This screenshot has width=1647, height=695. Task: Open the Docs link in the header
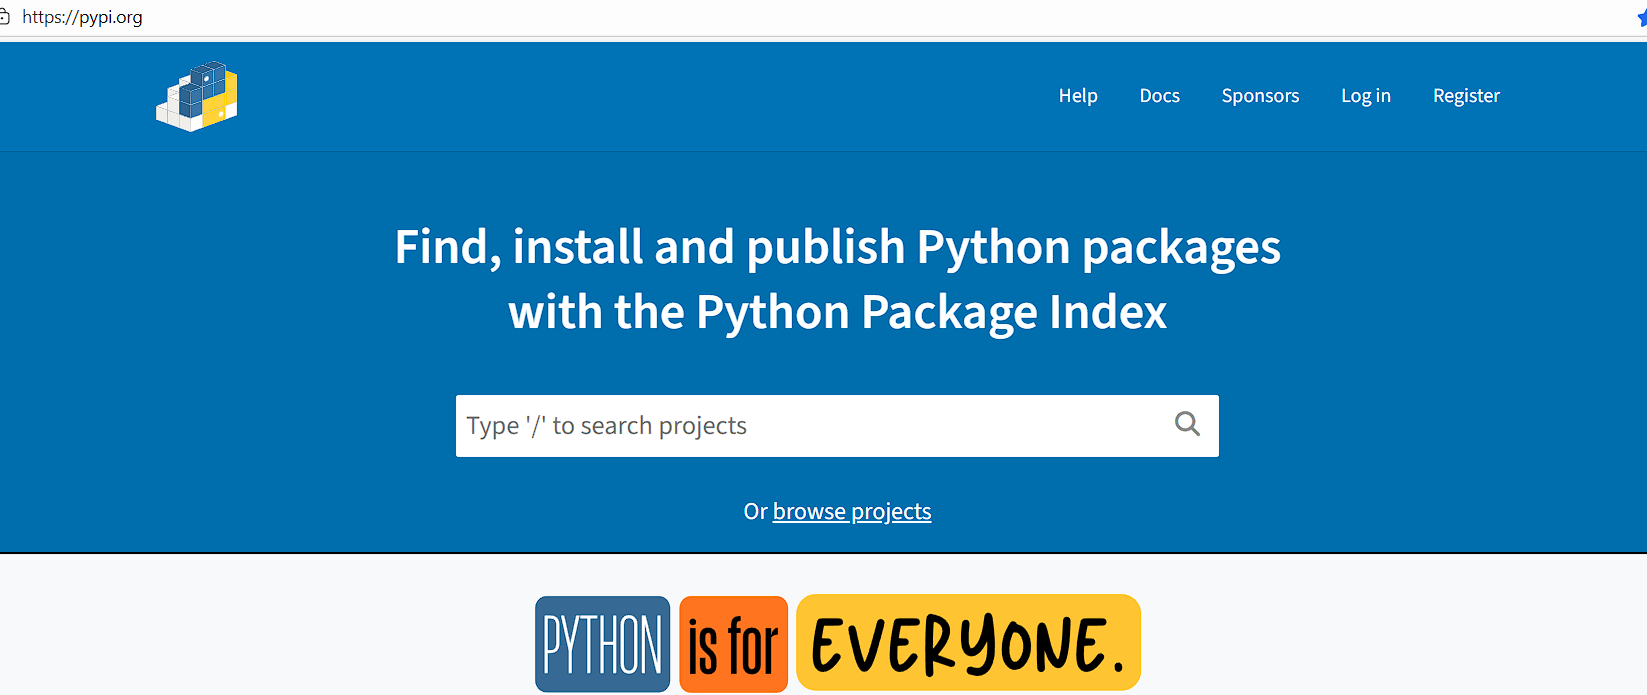point(1159,96)
